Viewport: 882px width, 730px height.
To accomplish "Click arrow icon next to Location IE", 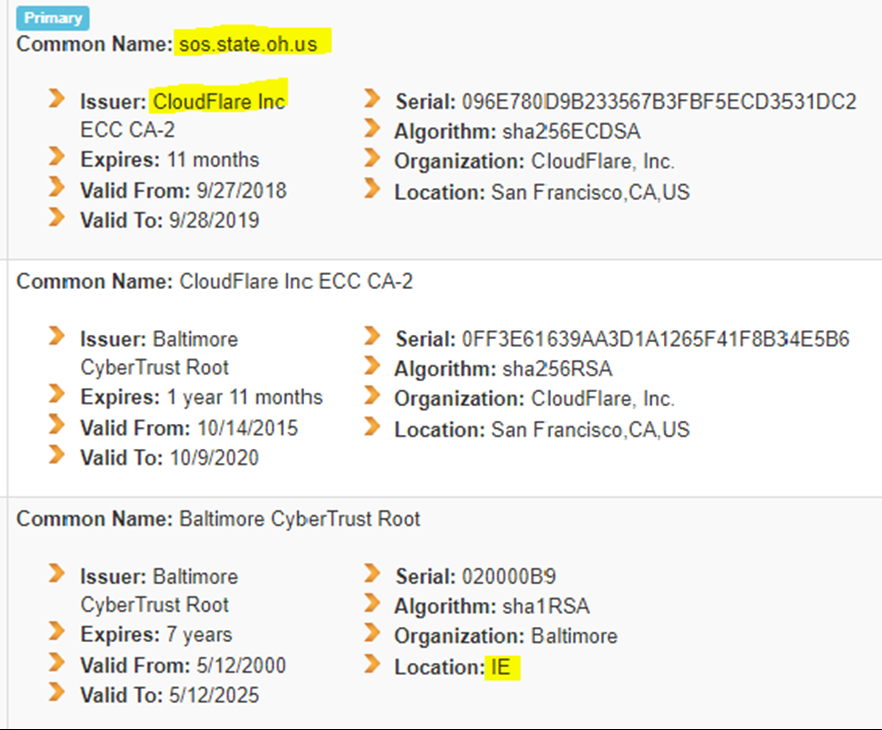I will coord(372,664).
